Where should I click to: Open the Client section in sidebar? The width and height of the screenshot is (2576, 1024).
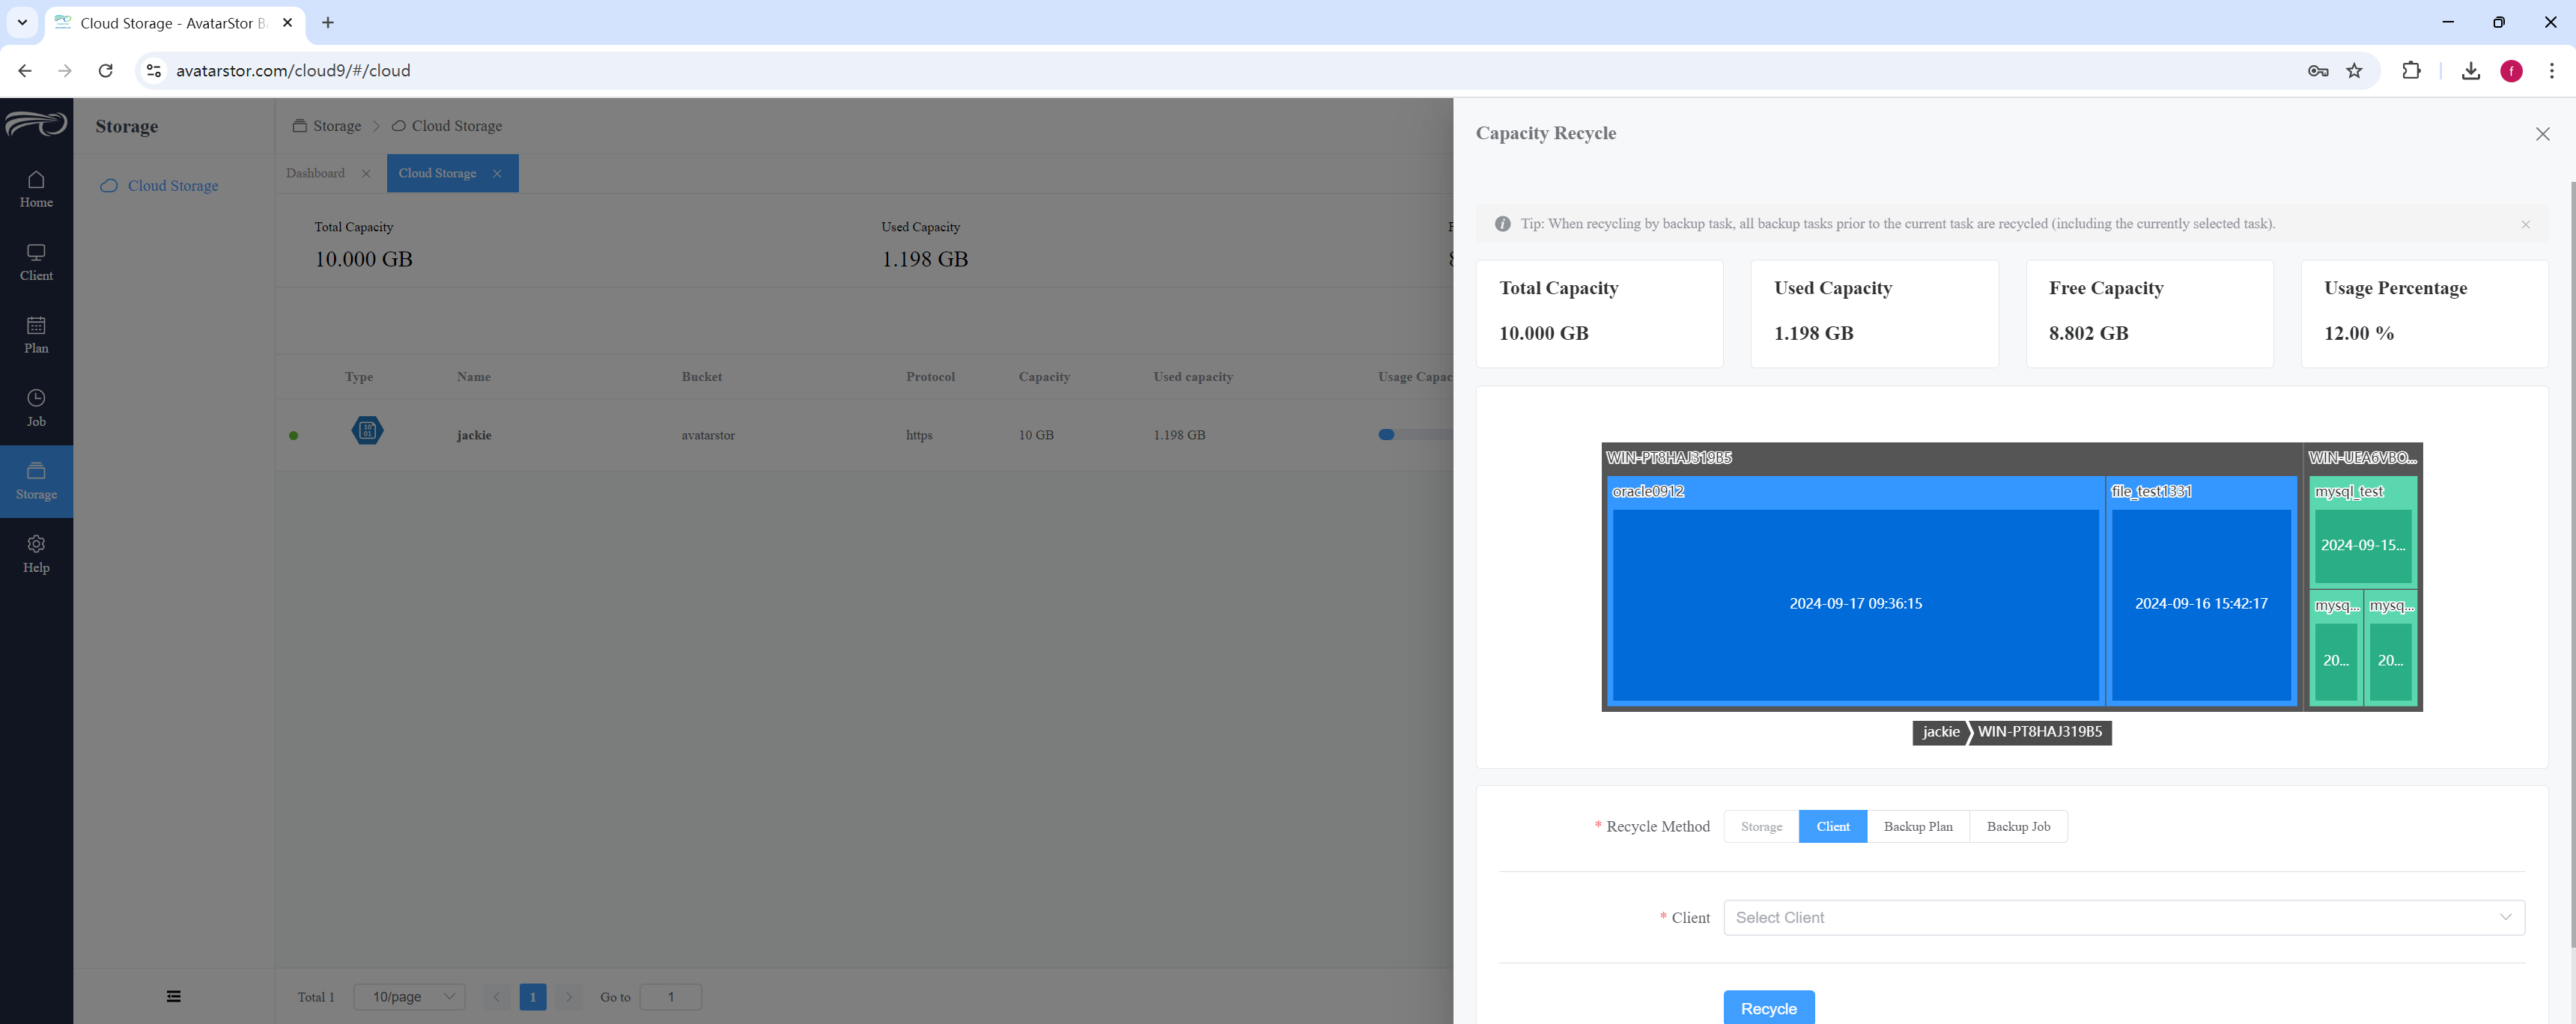coord(36,262)
